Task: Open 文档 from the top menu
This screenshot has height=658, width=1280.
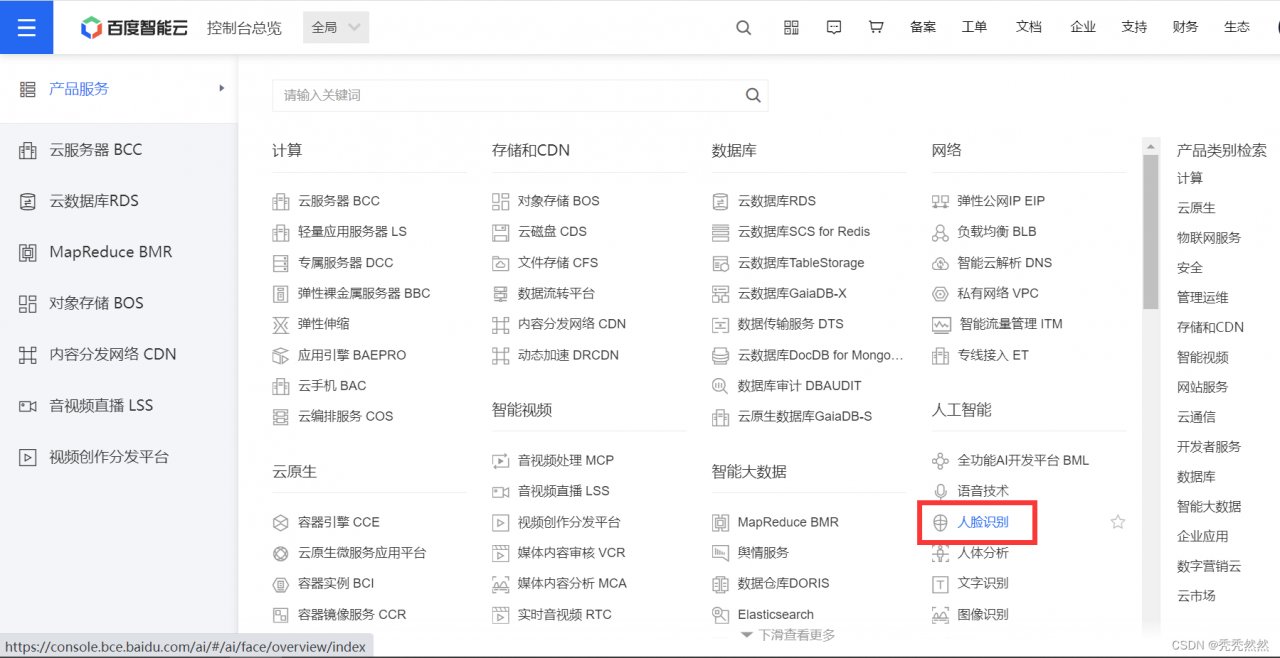Action: click(1029, 27)
